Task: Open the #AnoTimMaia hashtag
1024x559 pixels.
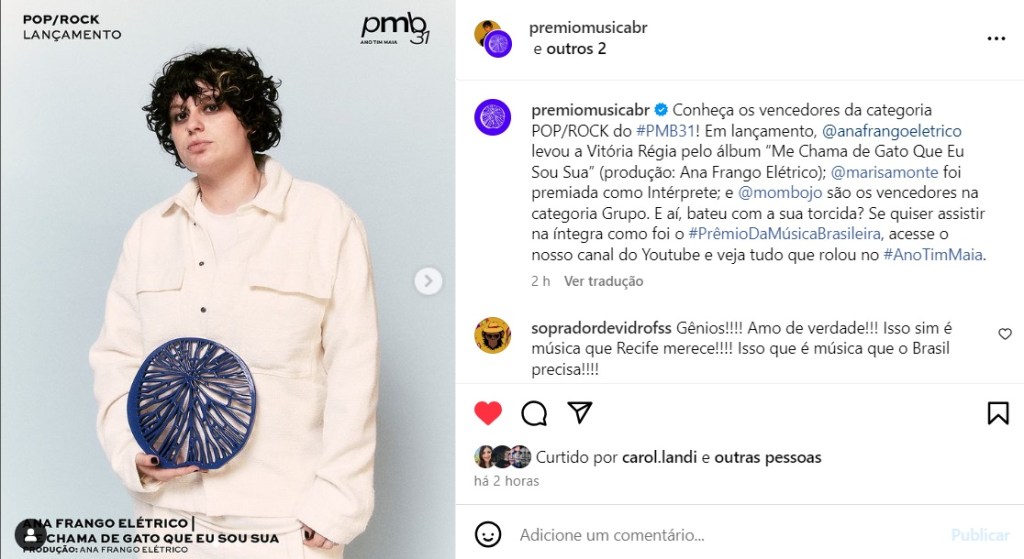Action: [933, 255]
